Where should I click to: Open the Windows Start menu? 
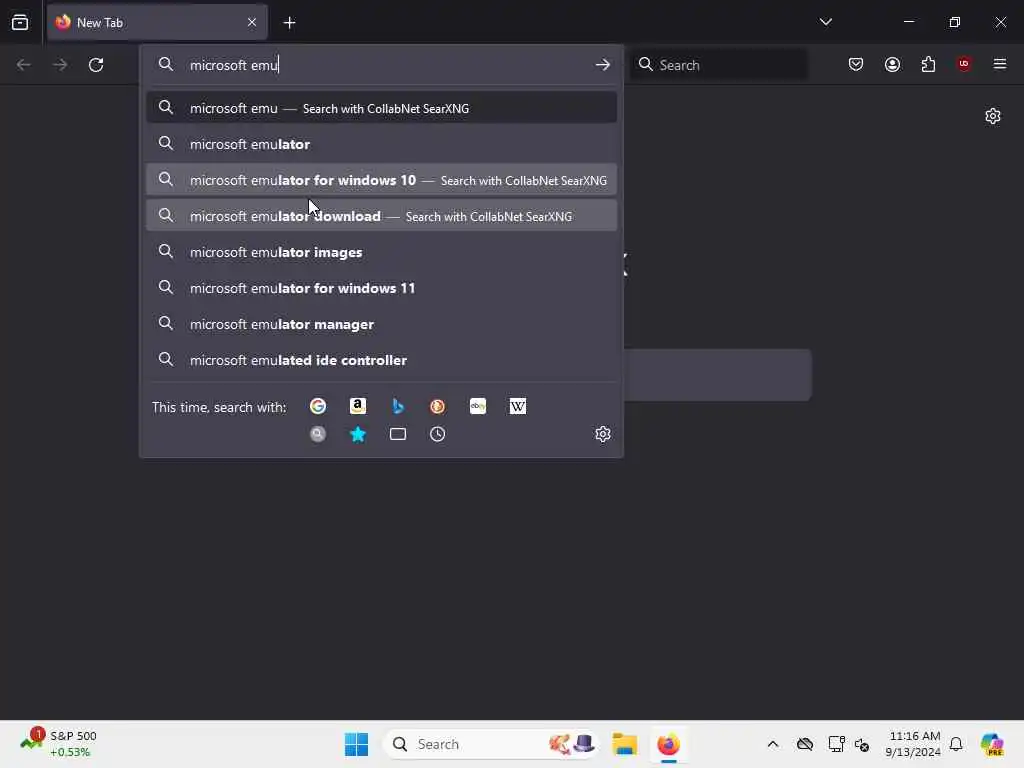point(356,744)
